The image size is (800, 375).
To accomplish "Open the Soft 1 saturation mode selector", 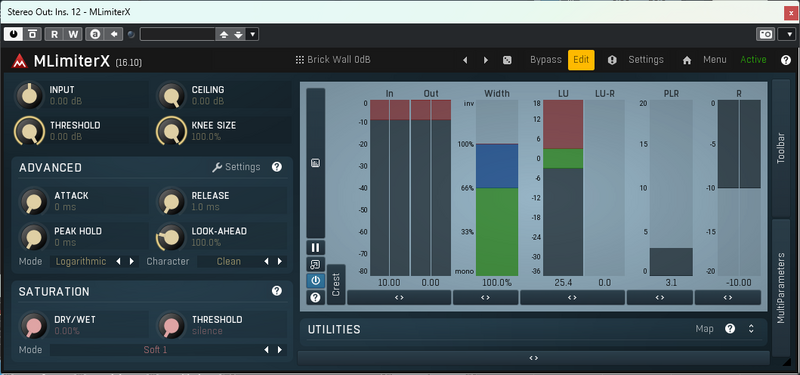I will (155, 349).
